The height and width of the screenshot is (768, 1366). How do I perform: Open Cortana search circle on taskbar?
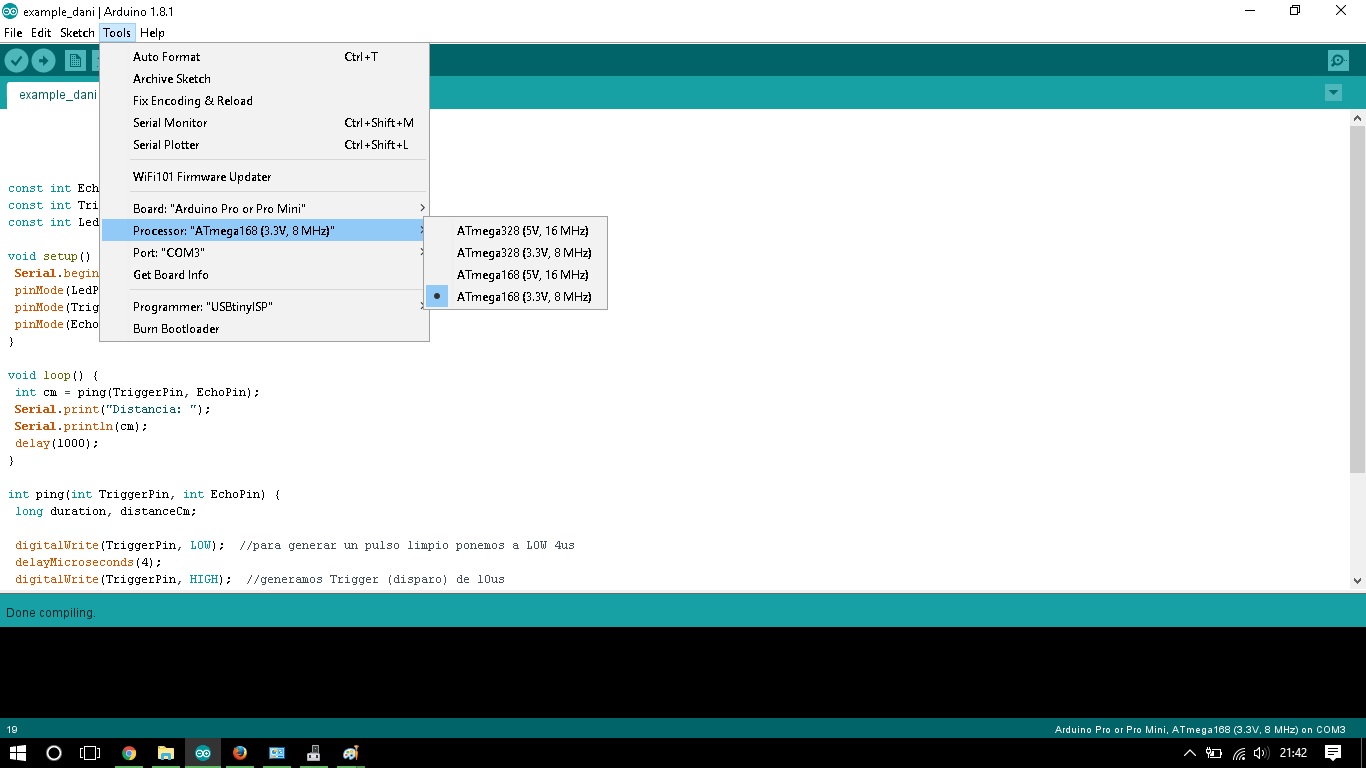tap(54, 753)
